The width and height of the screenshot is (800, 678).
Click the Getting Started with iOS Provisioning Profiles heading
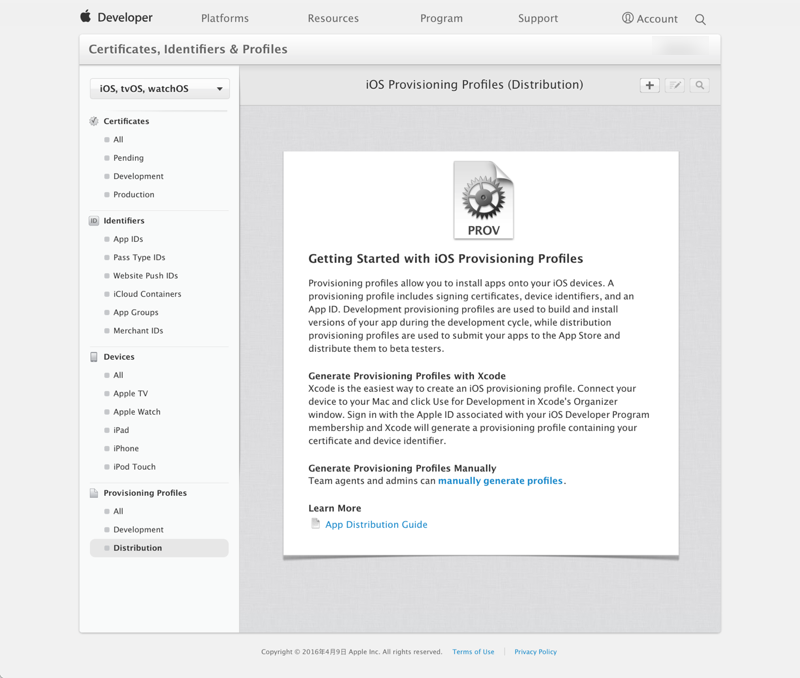[x=445, y=259]
